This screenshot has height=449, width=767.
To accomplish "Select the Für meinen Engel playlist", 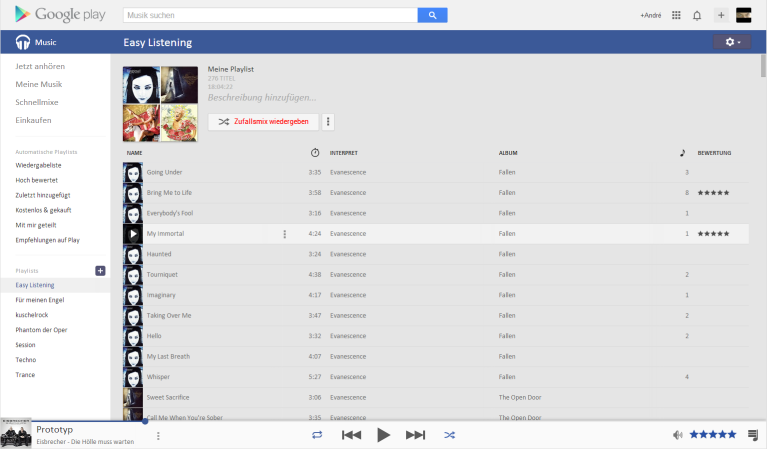I will coord(40,300).
